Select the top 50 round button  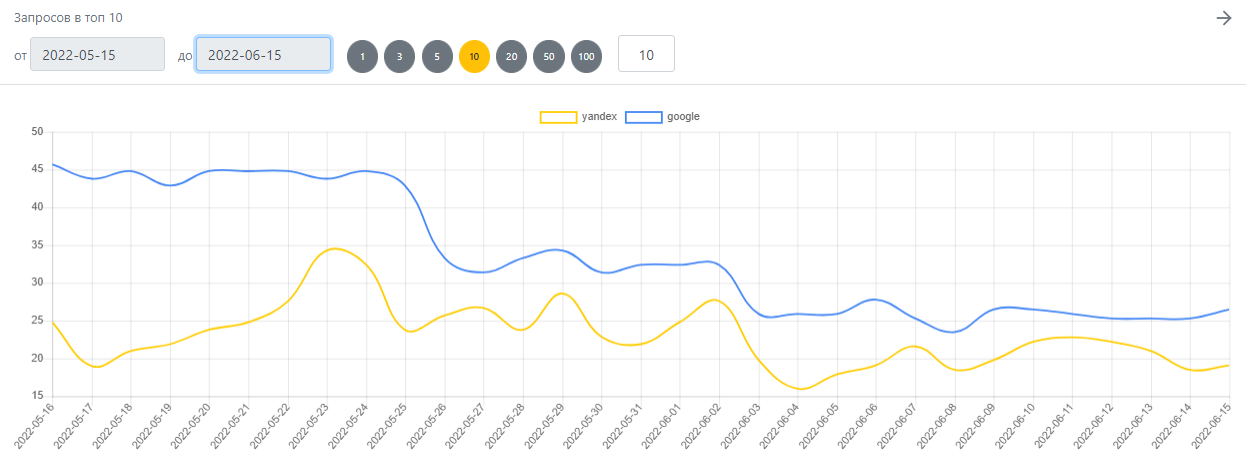tap(549, 57)
